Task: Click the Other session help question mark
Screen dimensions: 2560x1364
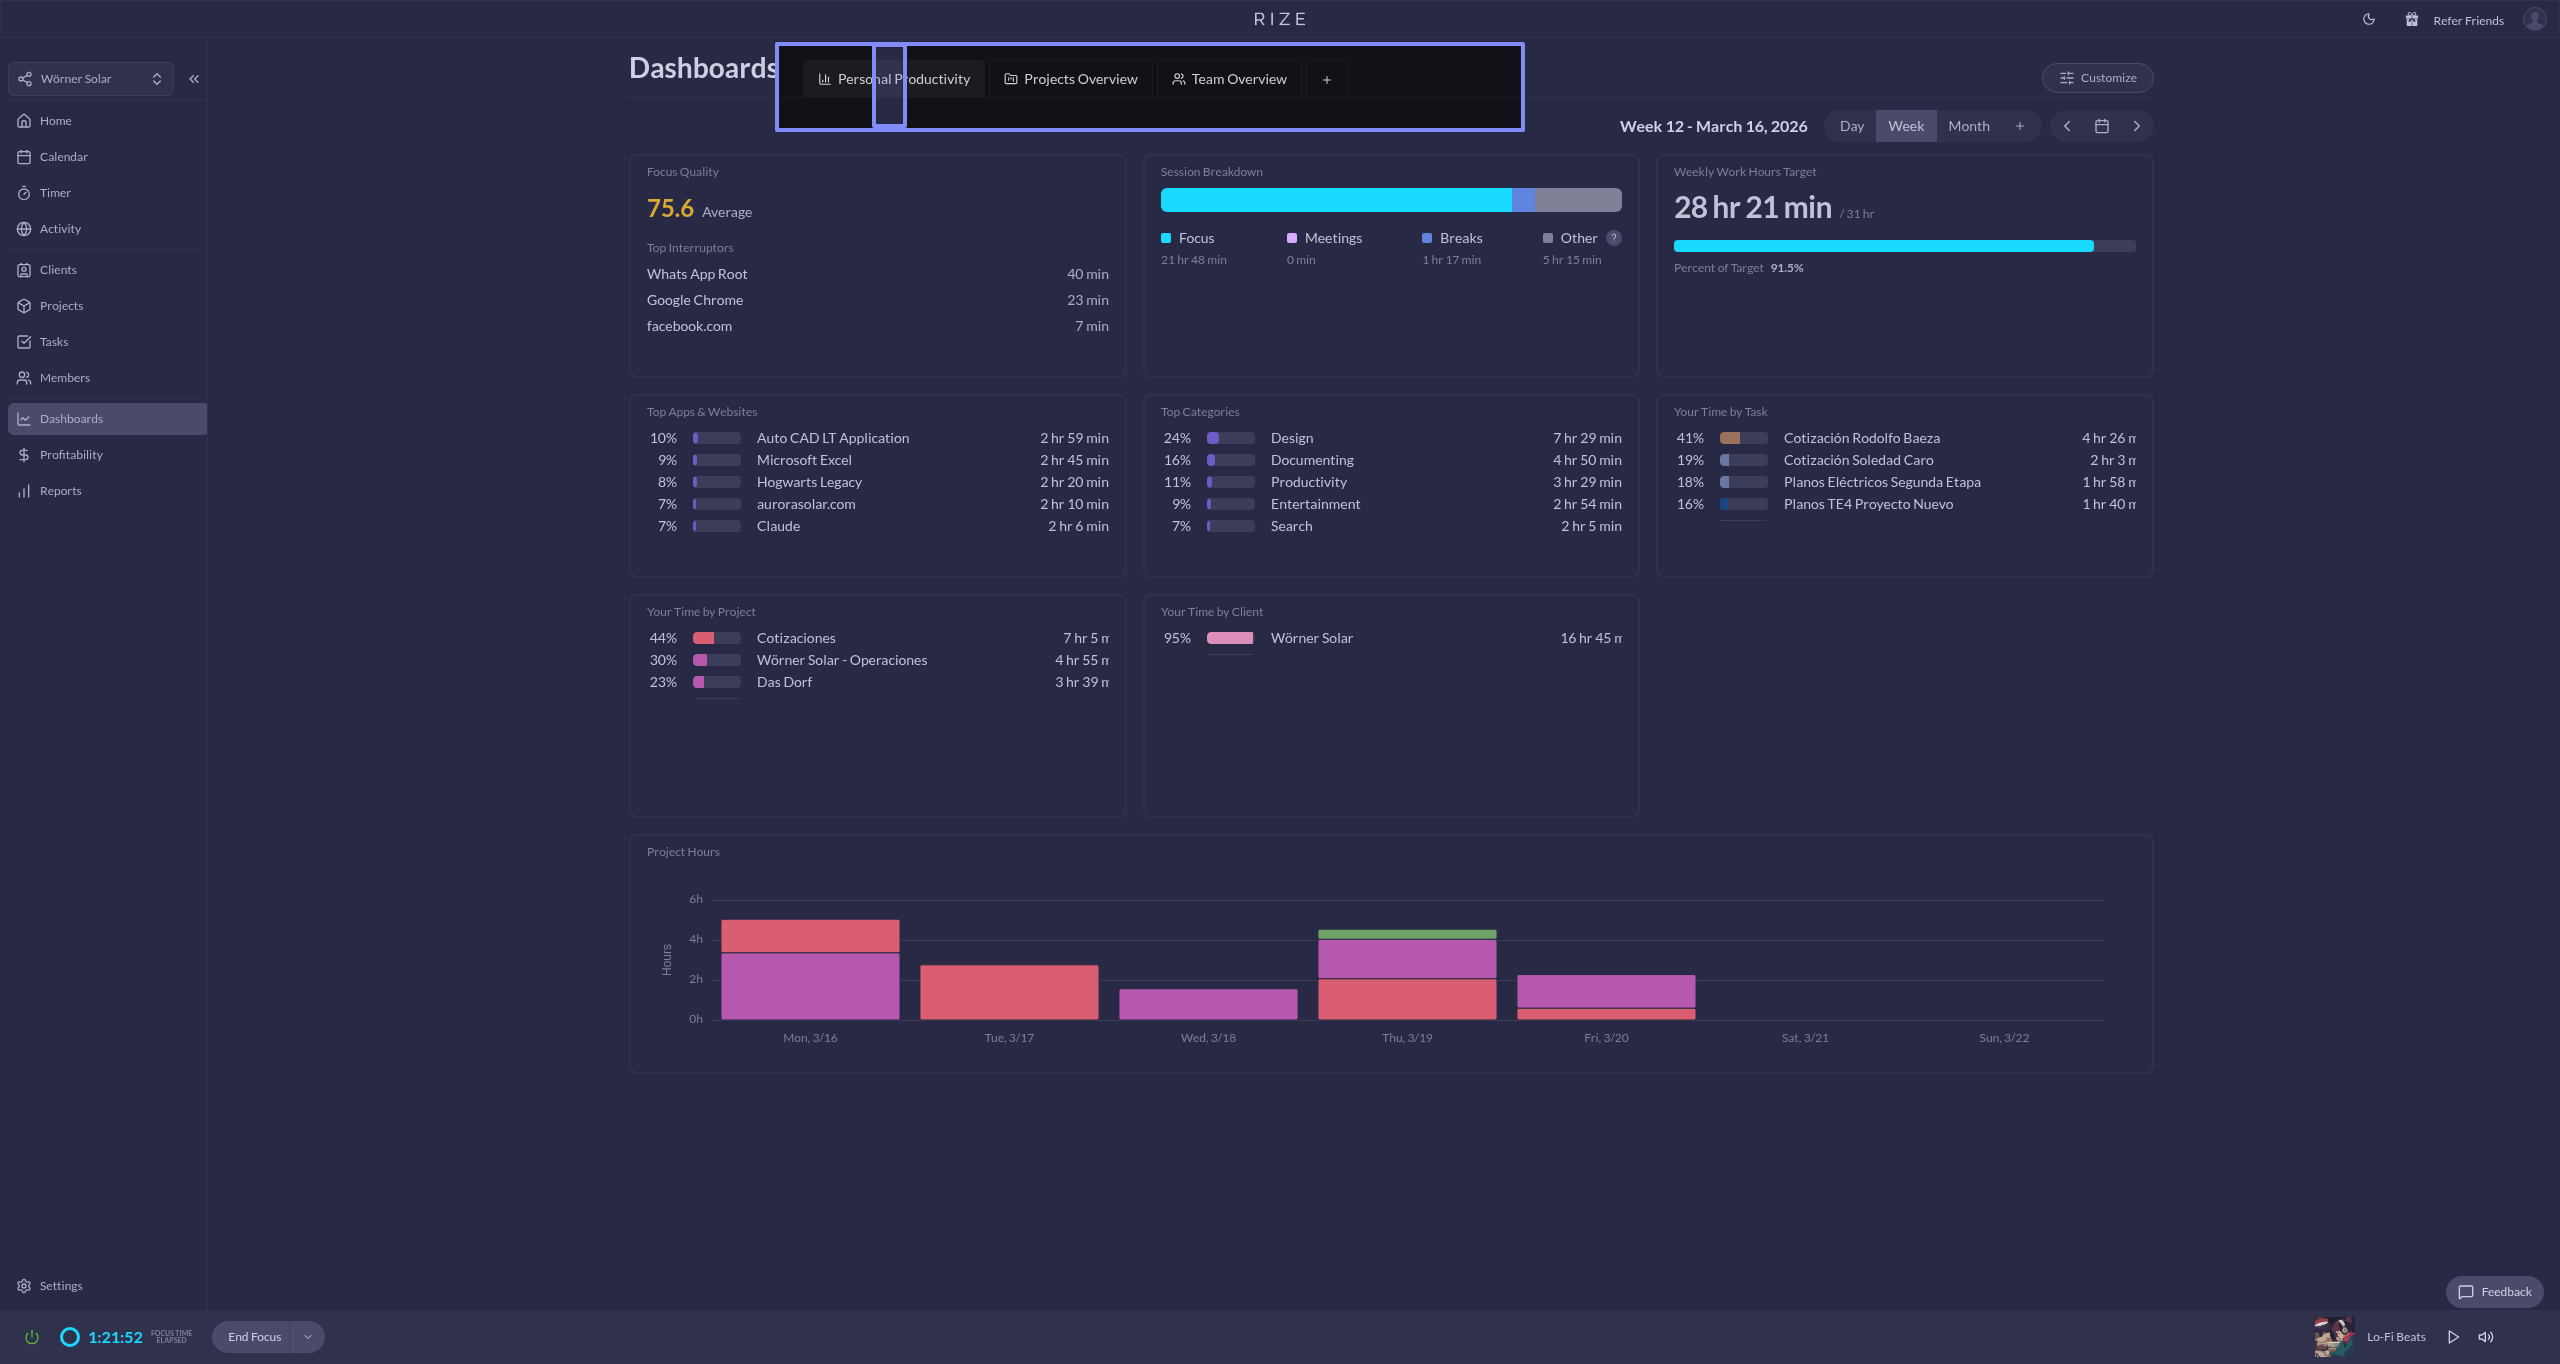Action: tap(1613, 238)
